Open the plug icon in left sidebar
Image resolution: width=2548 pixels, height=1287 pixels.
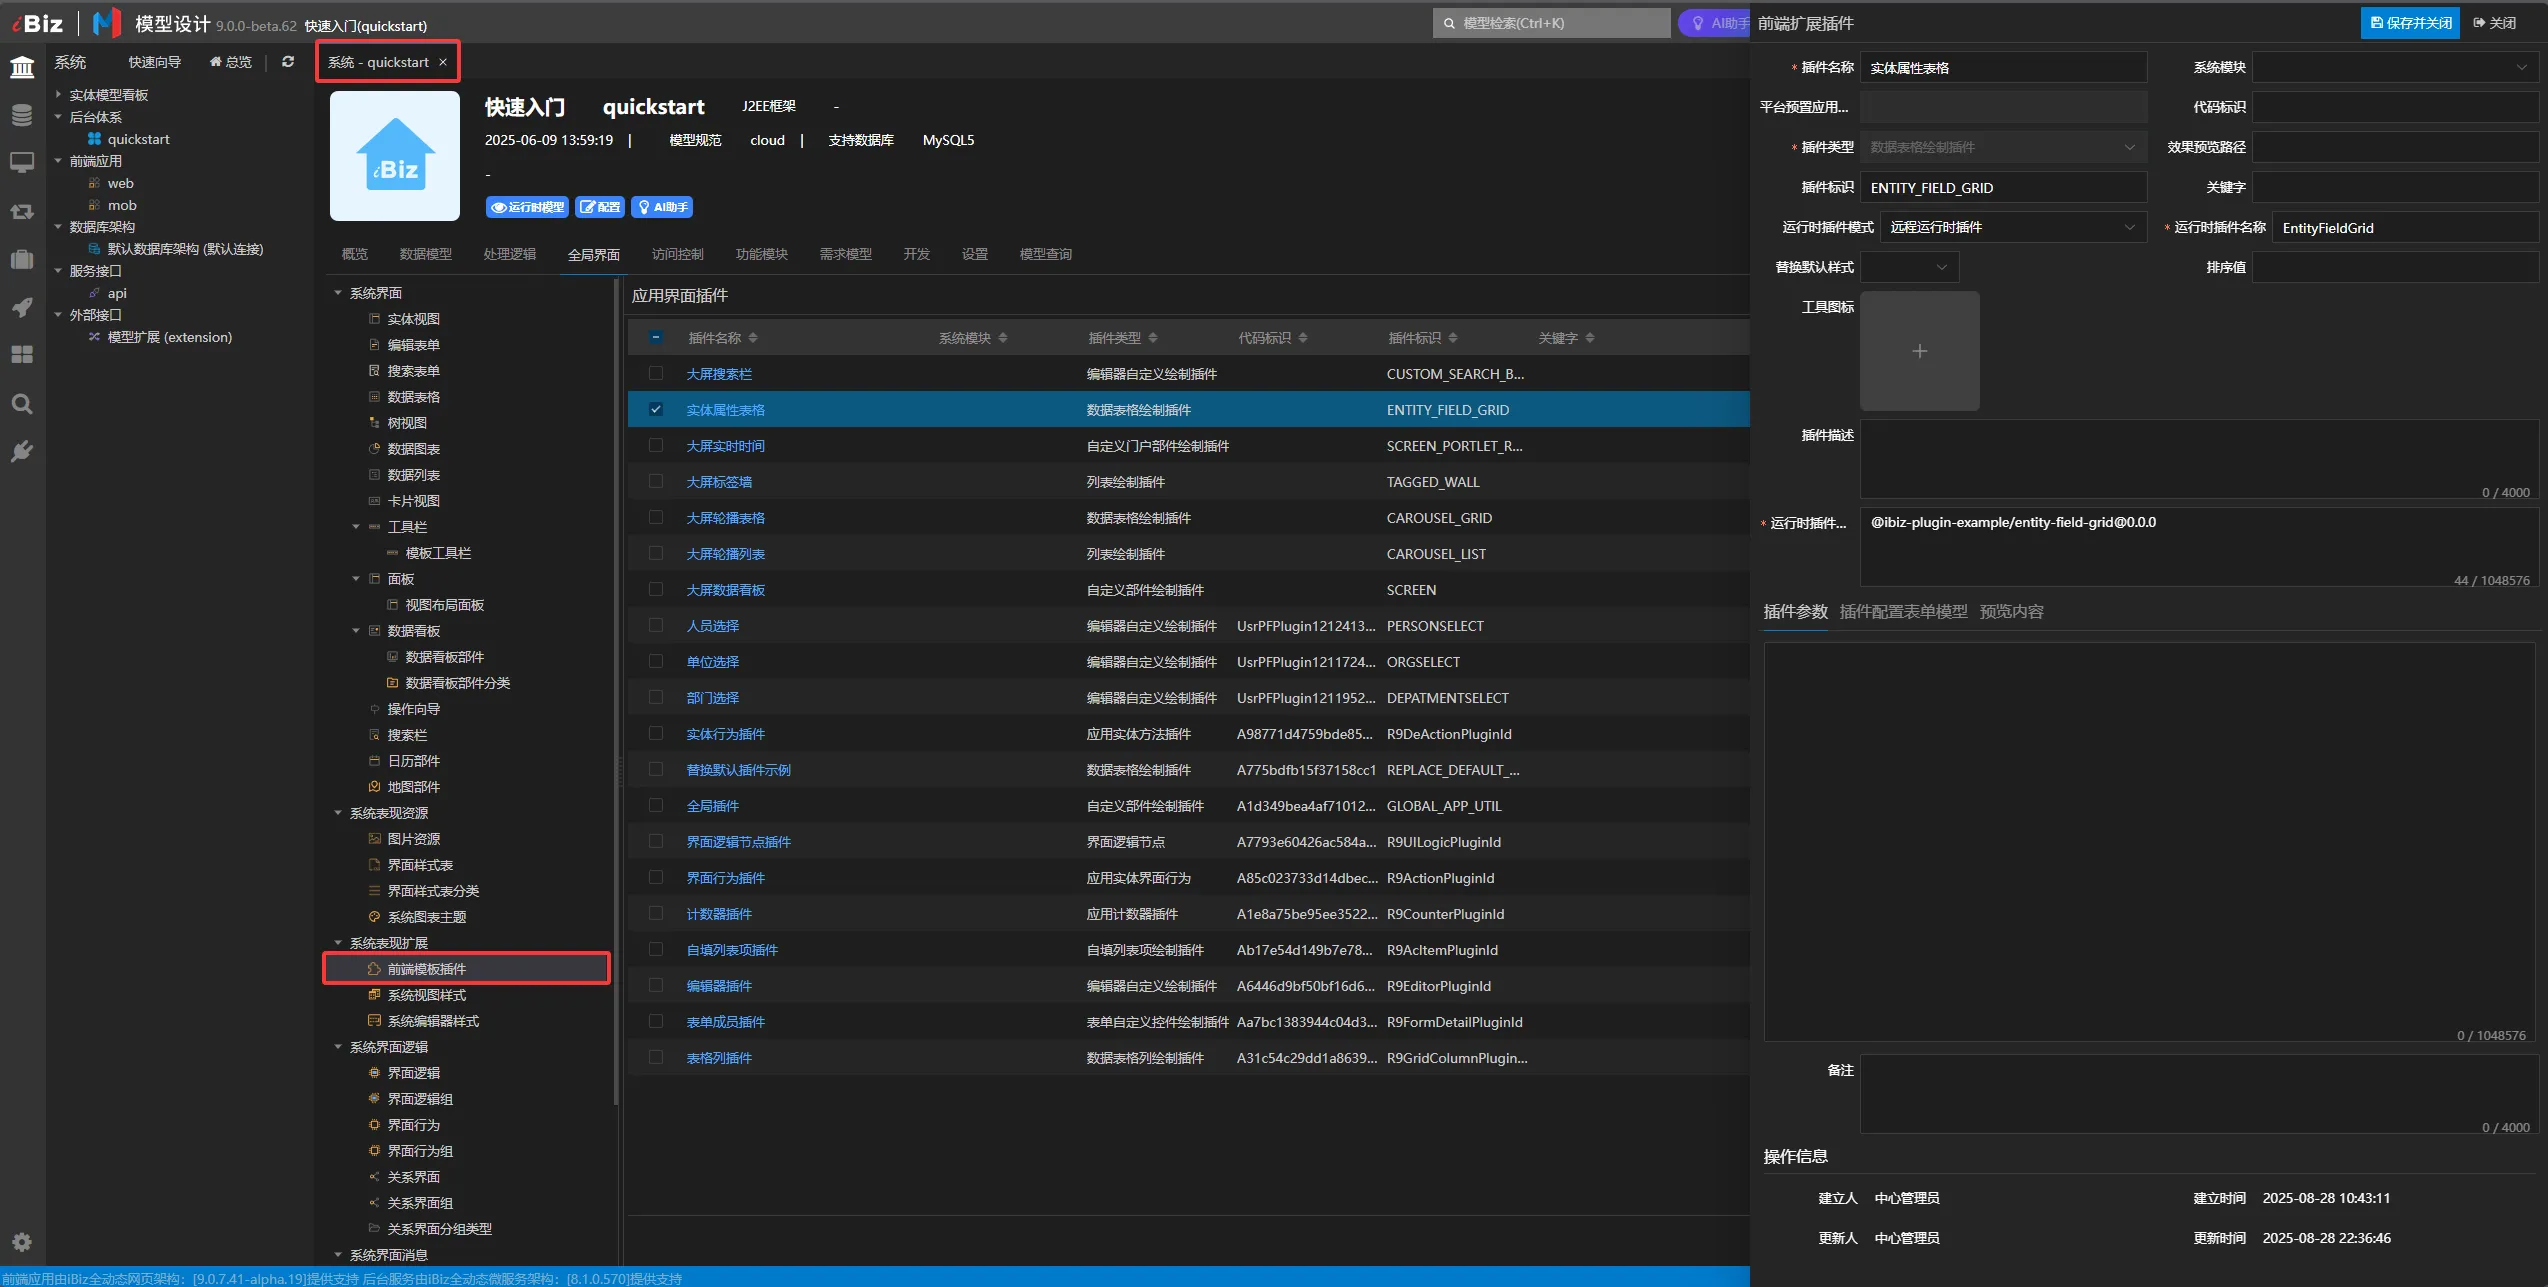point(22,452)
